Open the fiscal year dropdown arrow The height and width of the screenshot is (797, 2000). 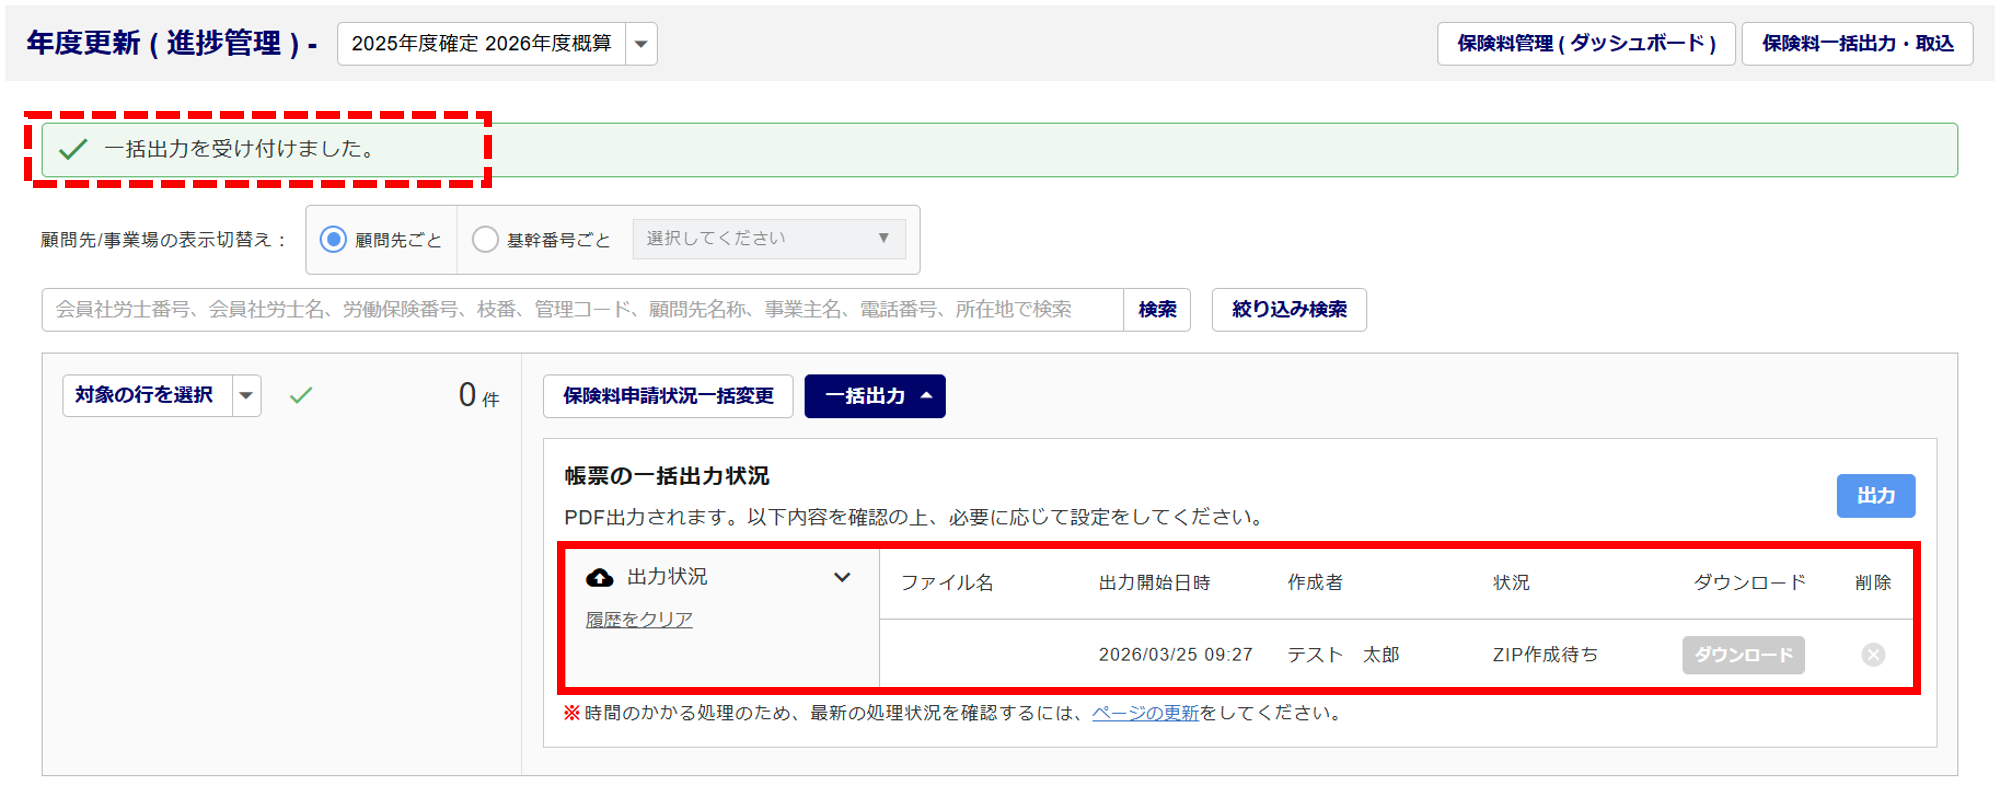(x=641, y=44)
